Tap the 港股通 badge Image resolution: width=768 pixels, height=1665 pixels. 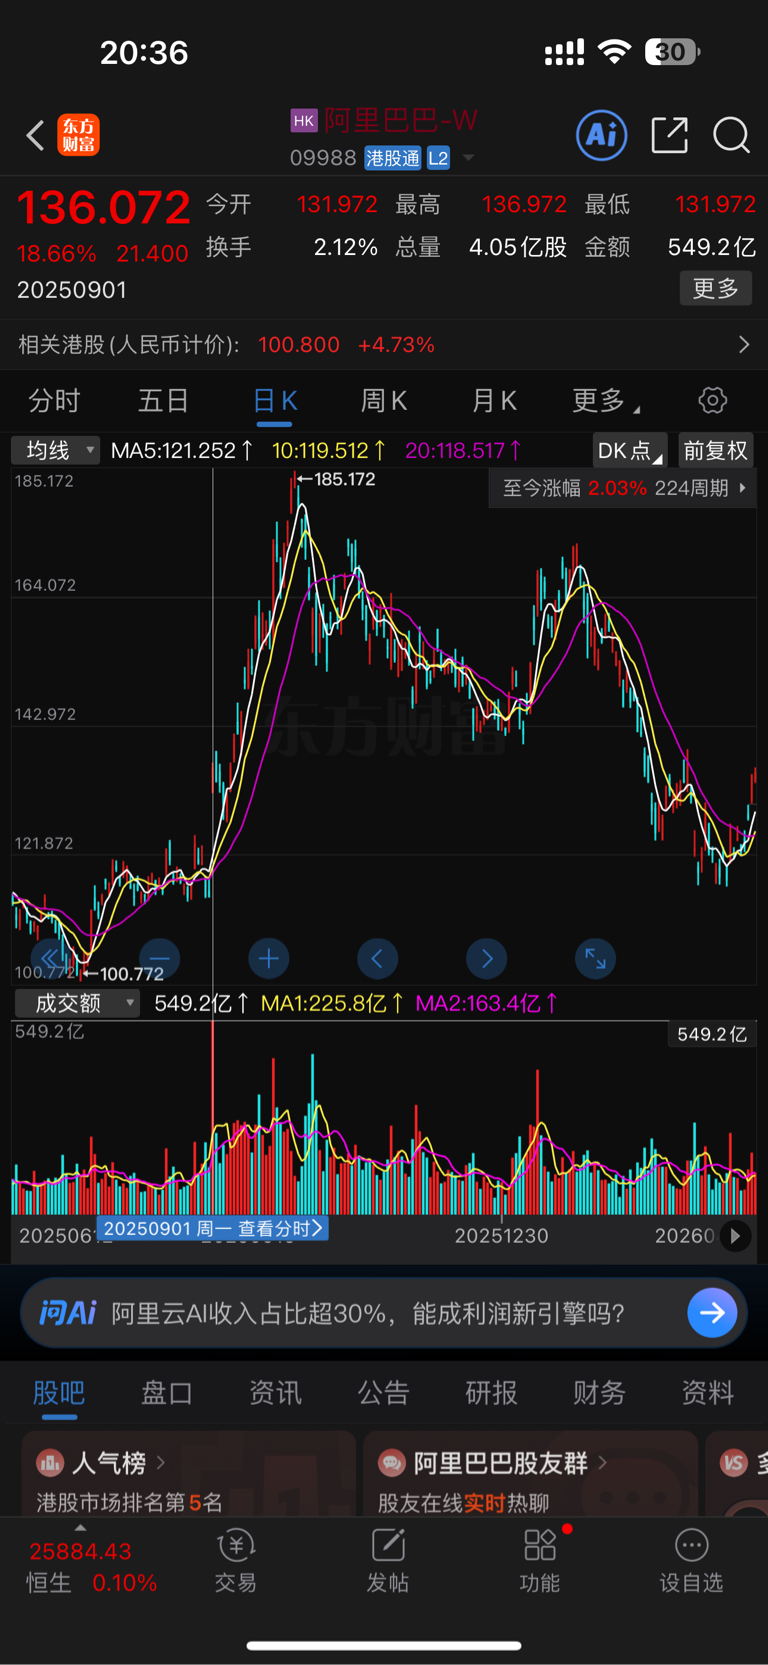[x=393, y=158]
